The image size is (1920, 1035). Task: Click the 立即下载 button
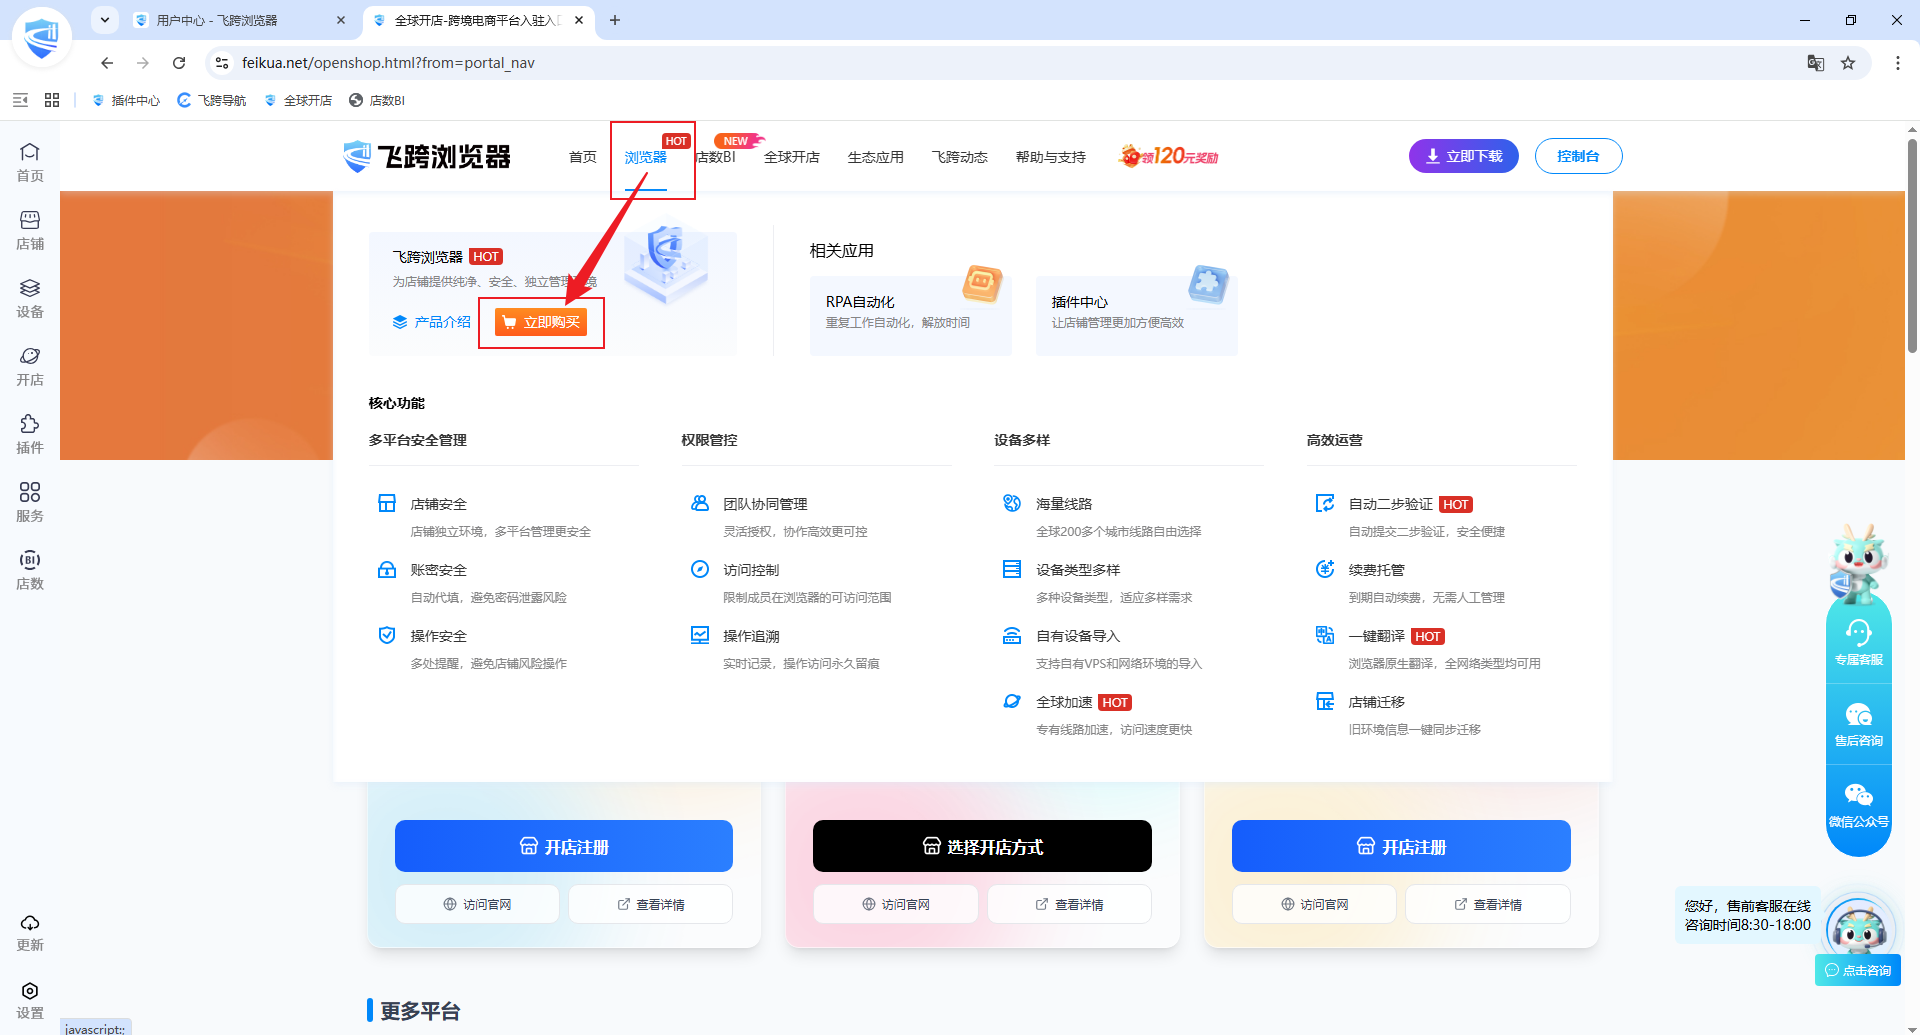pos(1464,156)
